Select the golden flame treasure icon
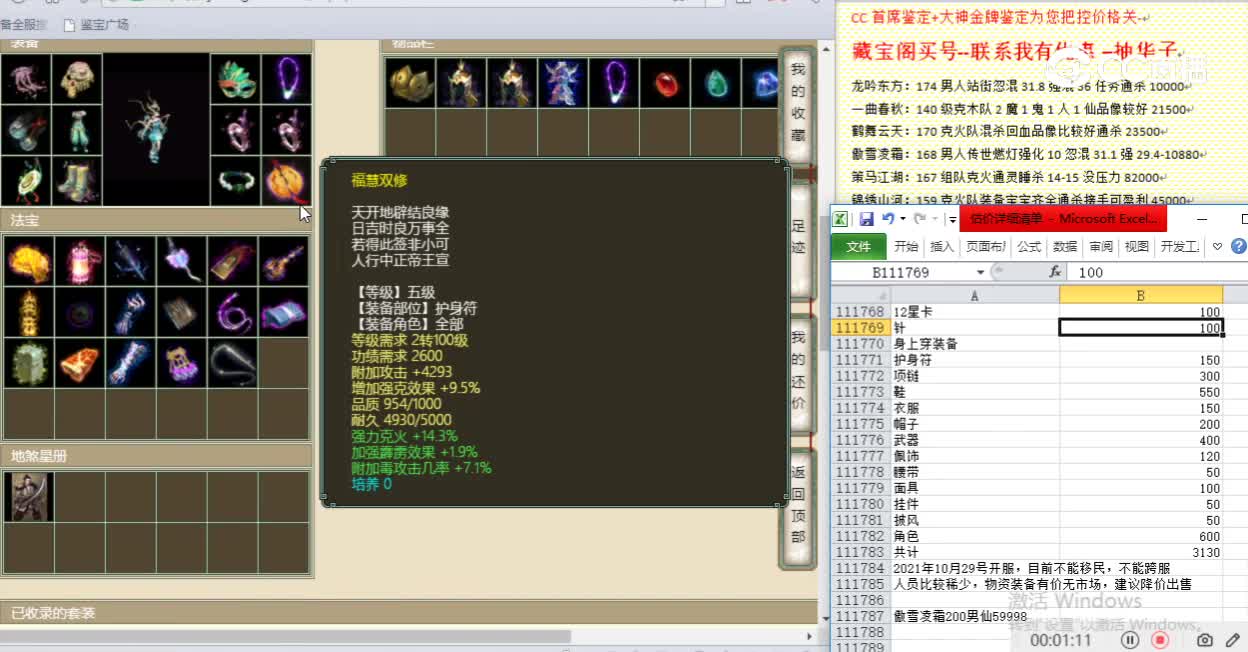 pyautogui.click(x=27, y=261)
